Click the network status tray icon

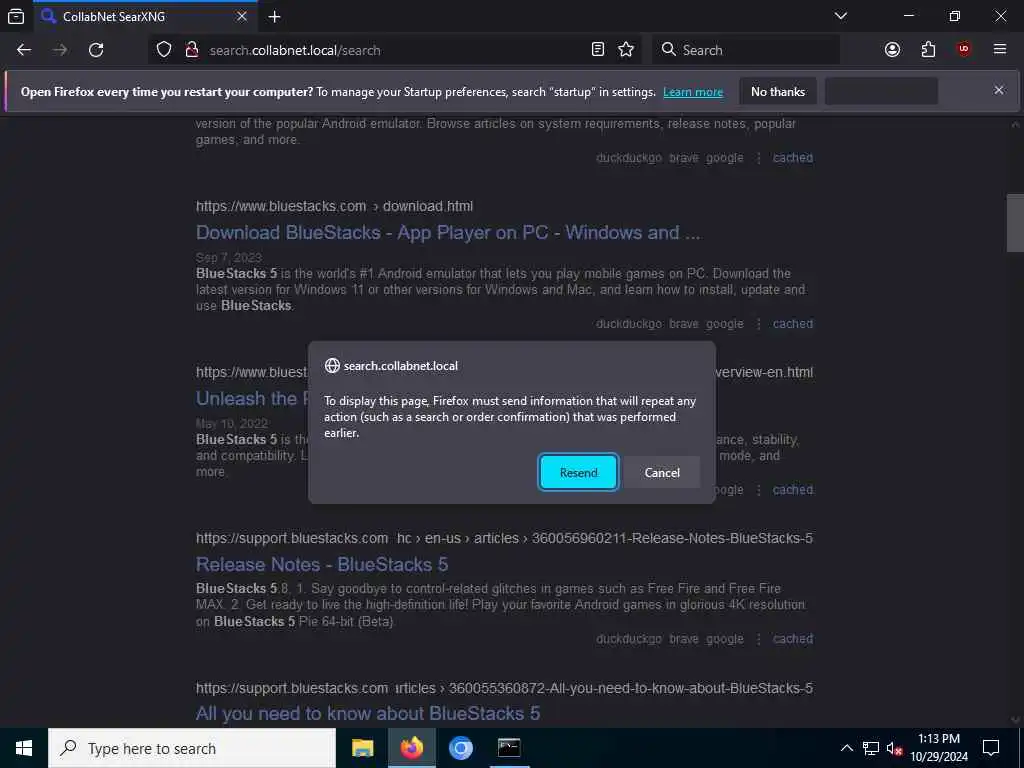(871, 748)
